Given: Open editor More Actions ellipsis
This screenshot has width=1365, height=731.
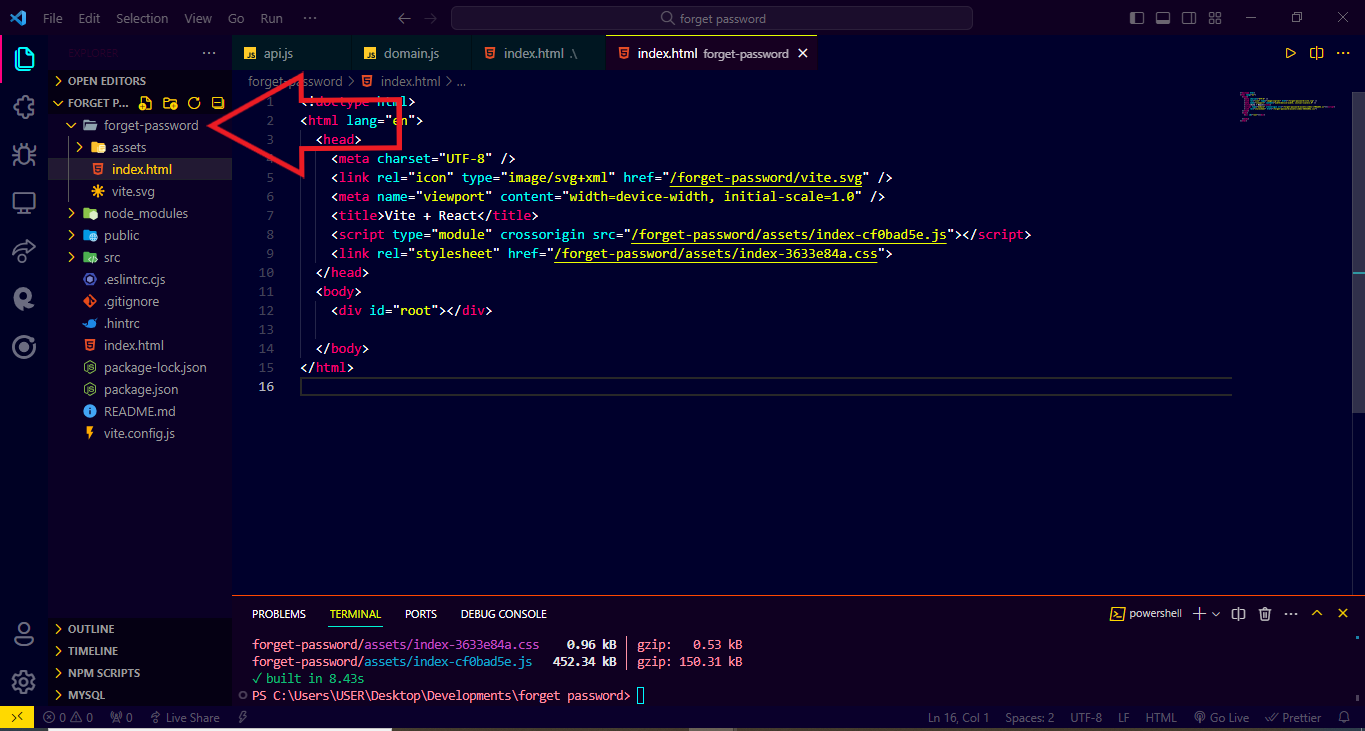Looking at the screenshot, I should point(1343,53).
